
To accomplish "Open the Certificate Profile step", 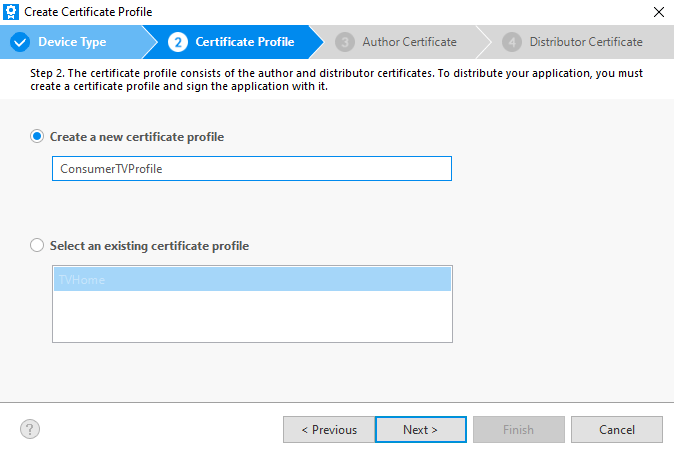I will tap(245, 42).
